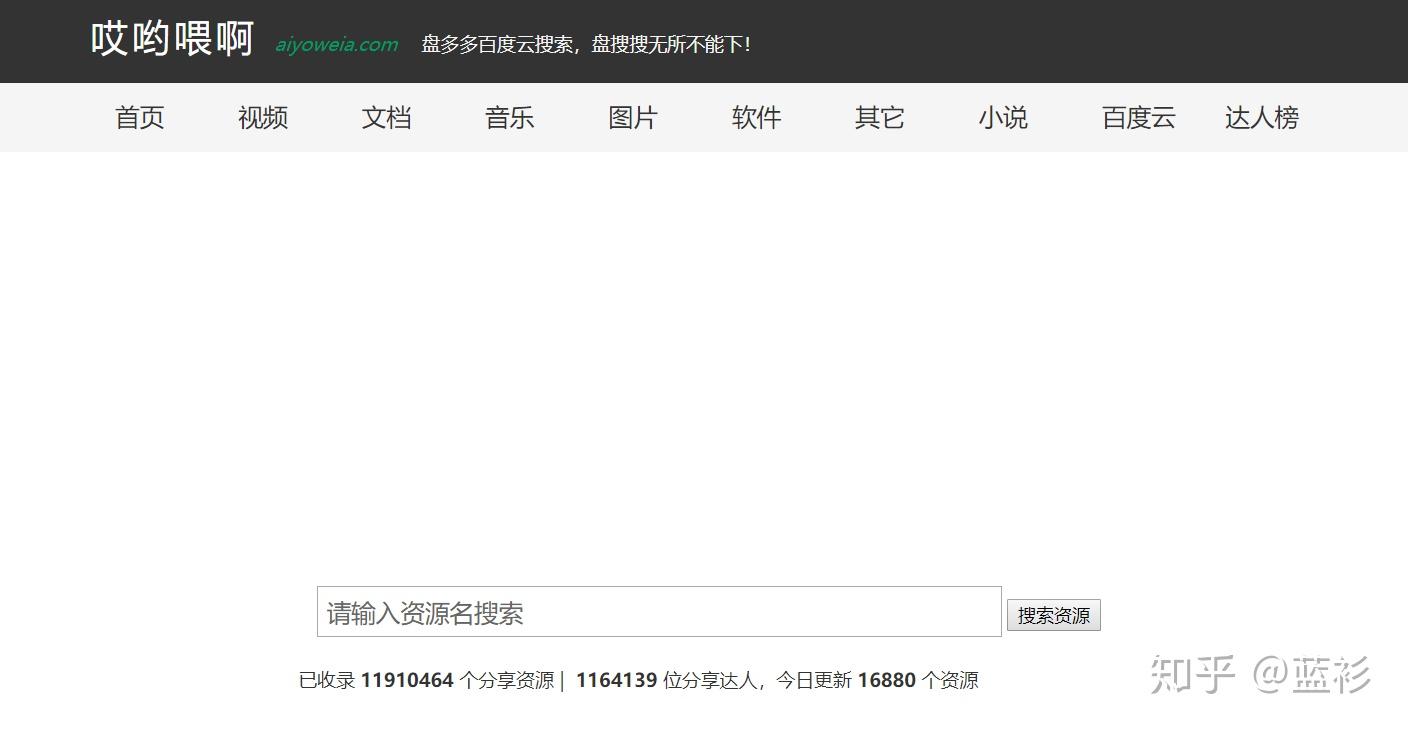Click the 哎哟喂啊 site logo
The image size is (1408, 732).
pos(172,40)
